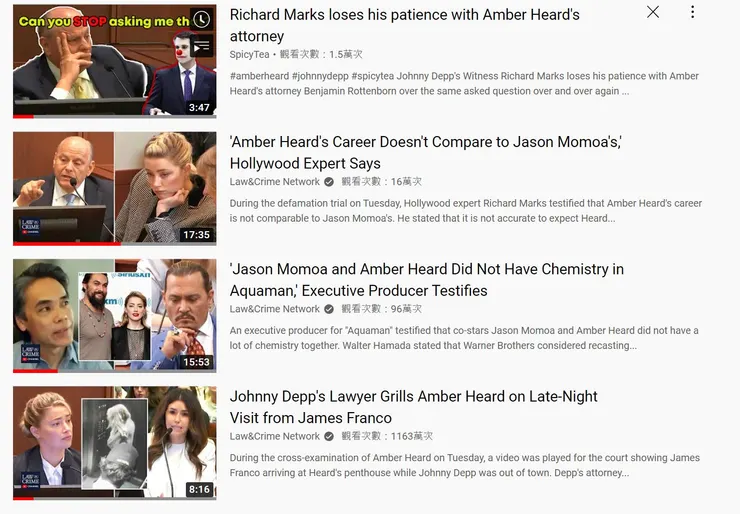Click red progress bar under 17:35 video thumbnail
This screenshot has width=740, height=514.
tap(67, 244)
